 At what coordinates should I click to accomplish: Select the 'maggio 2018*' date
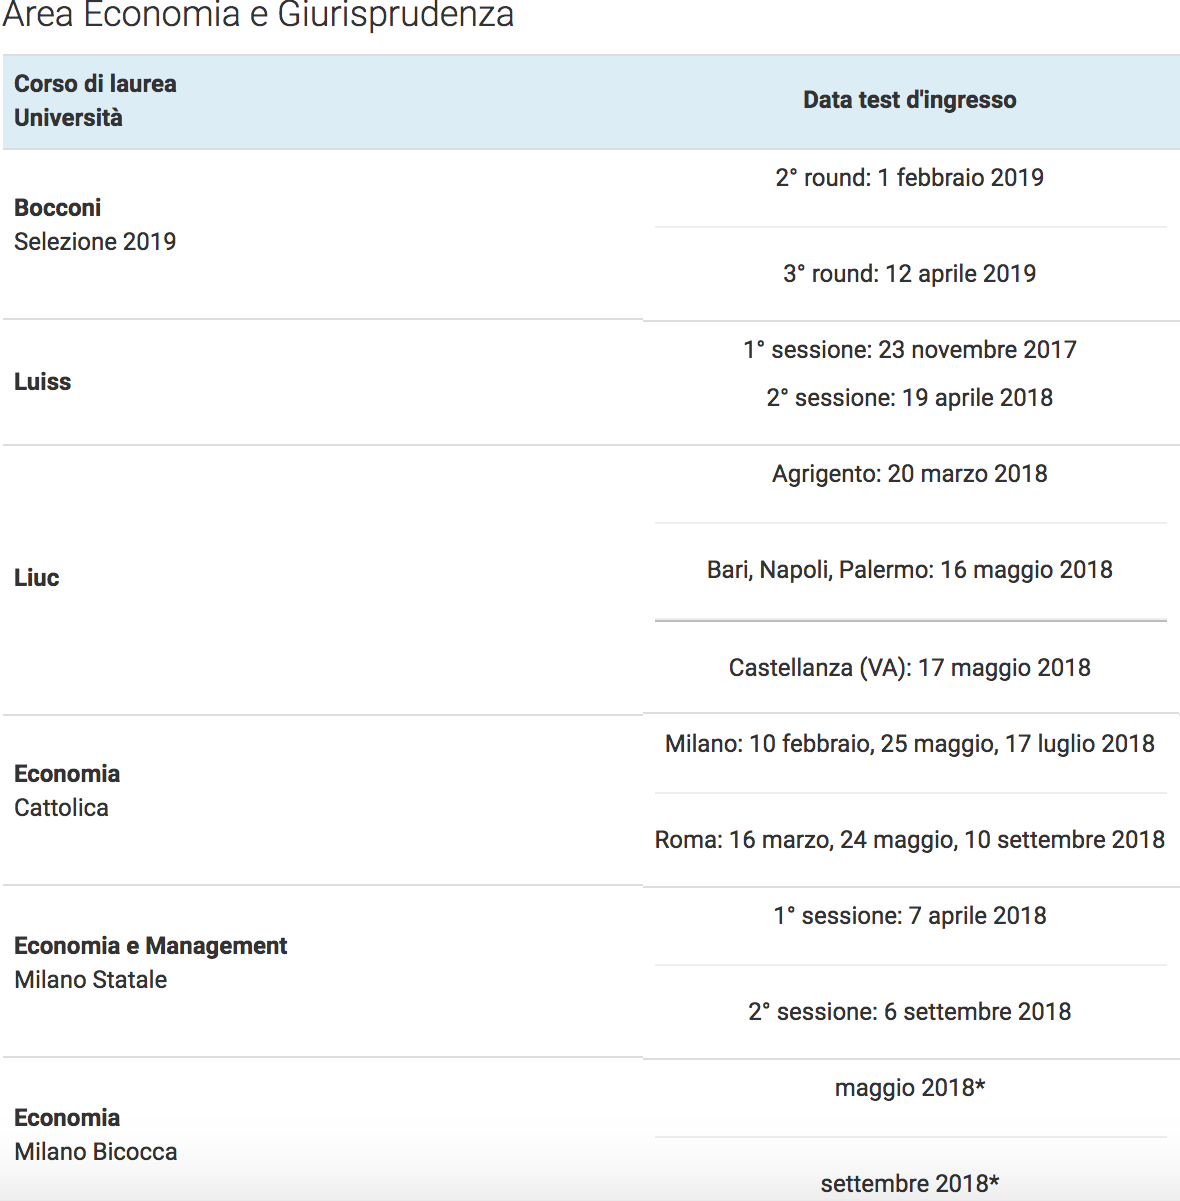(x=910, y=1088)
